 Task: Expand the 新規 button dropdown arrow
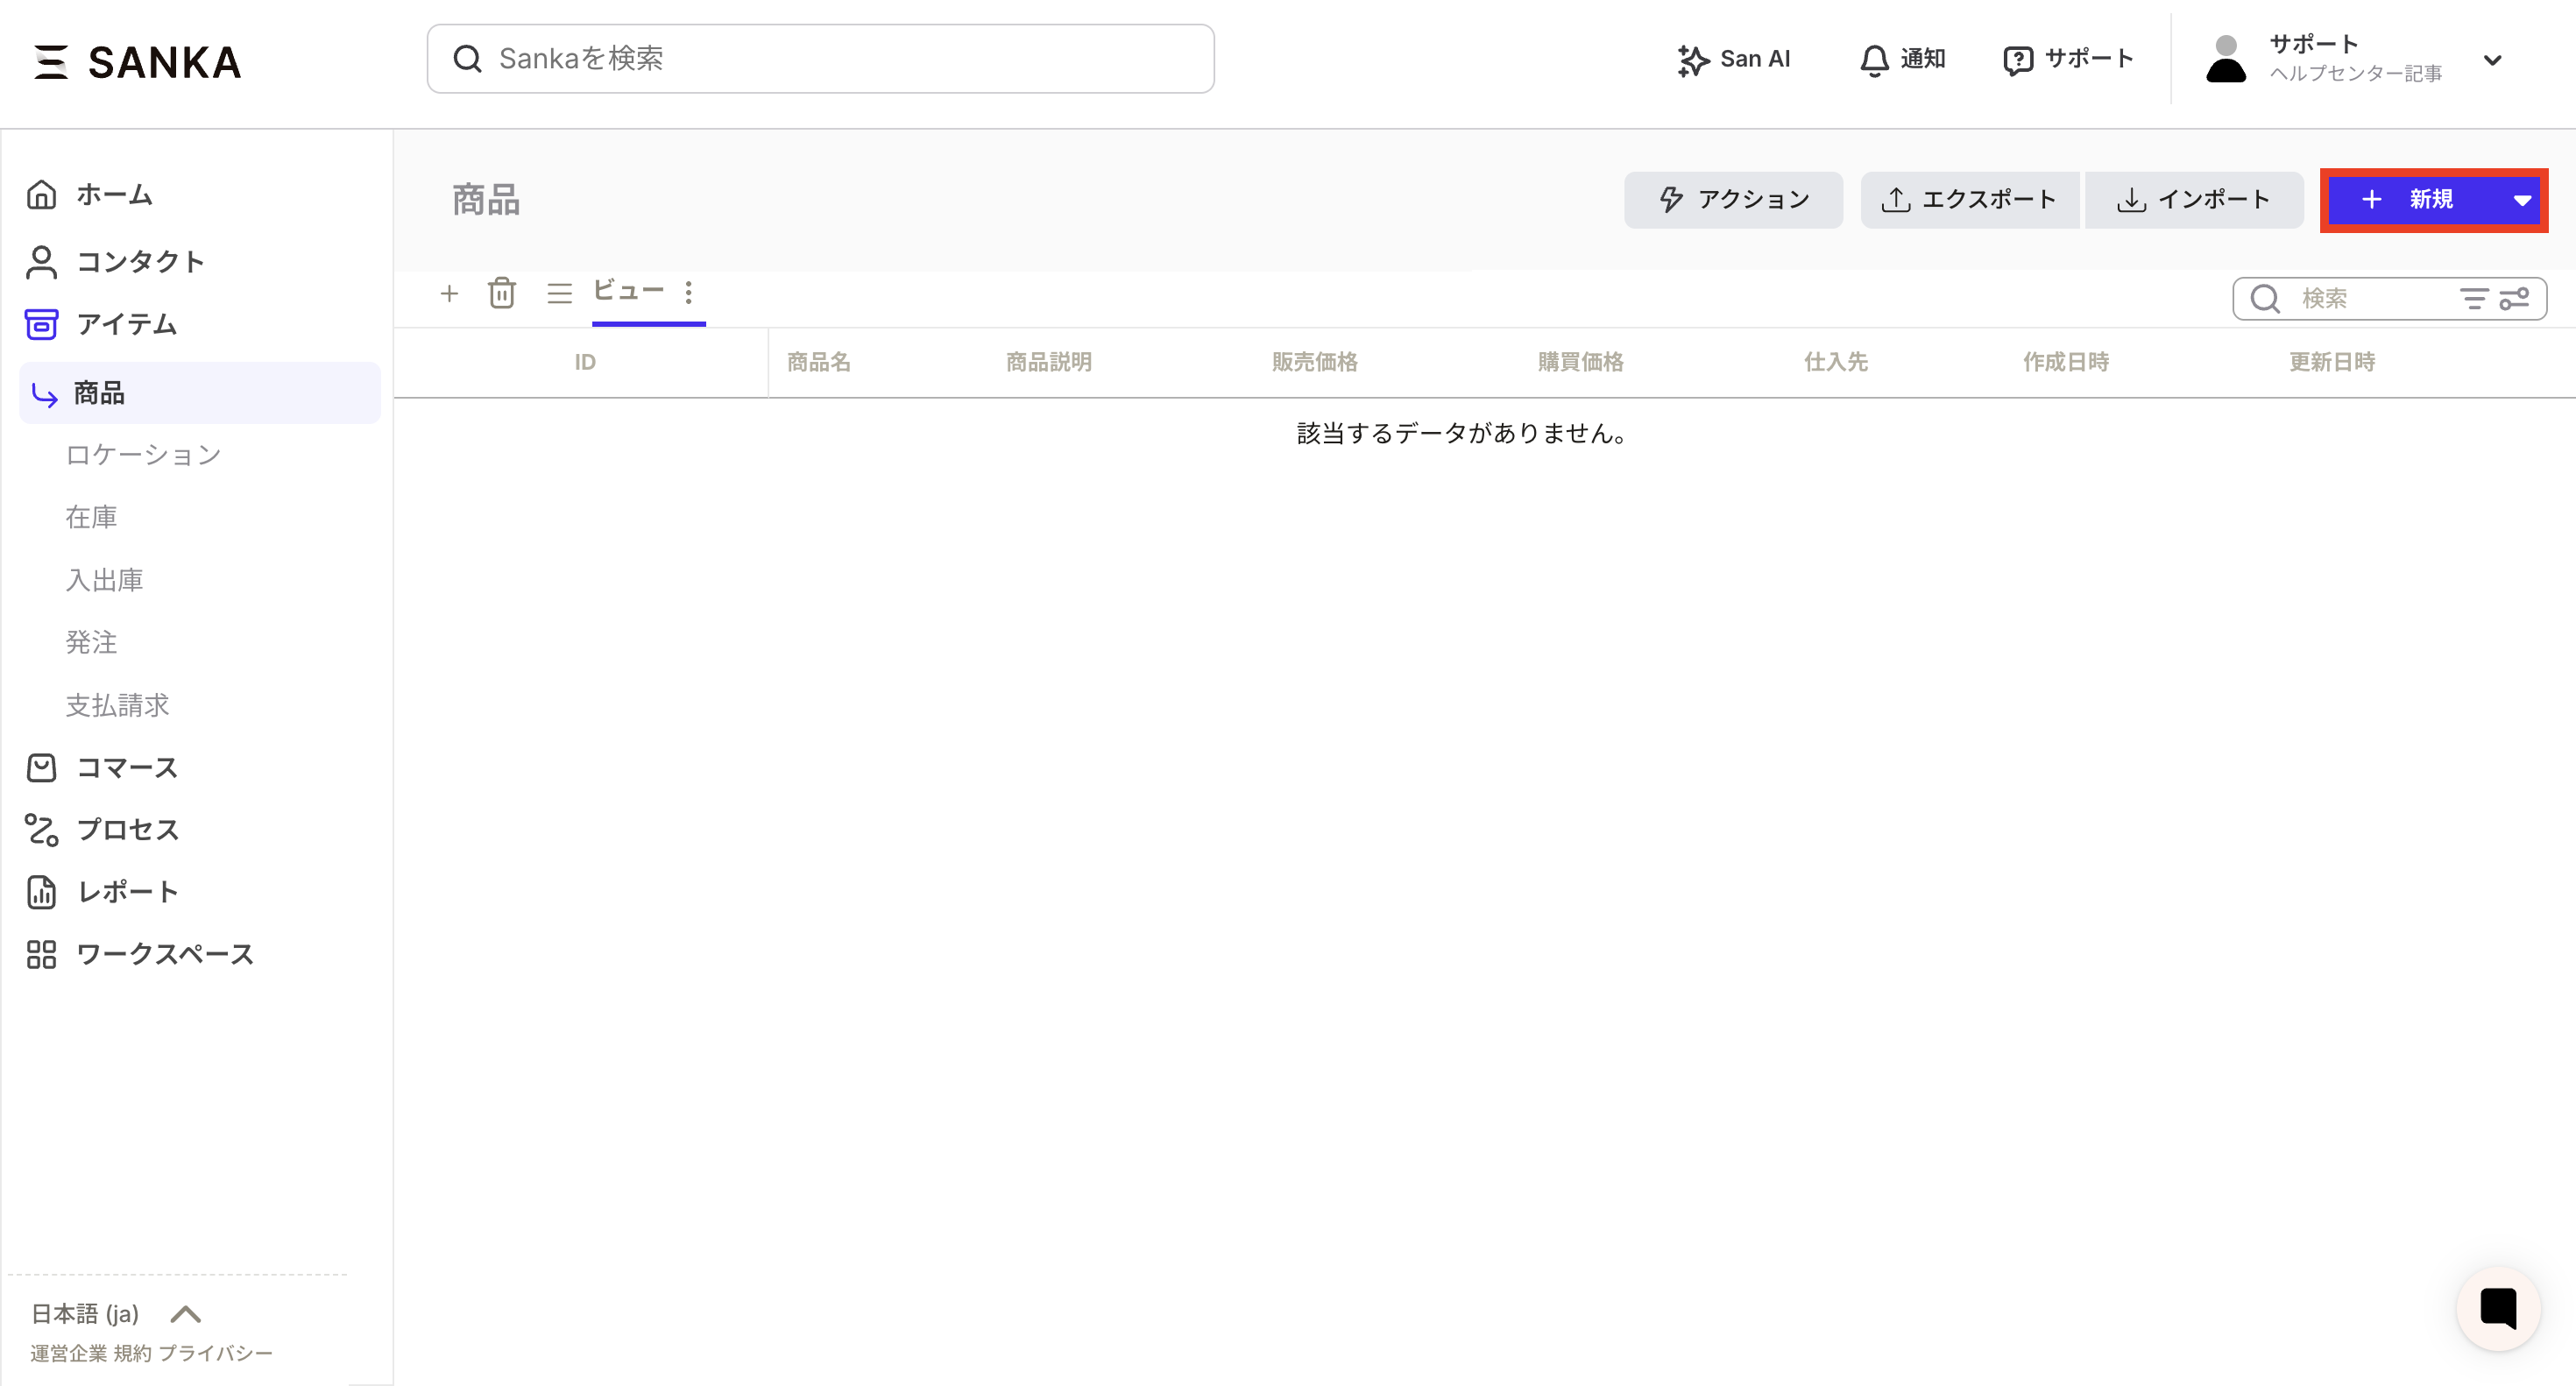(2521, 200)
